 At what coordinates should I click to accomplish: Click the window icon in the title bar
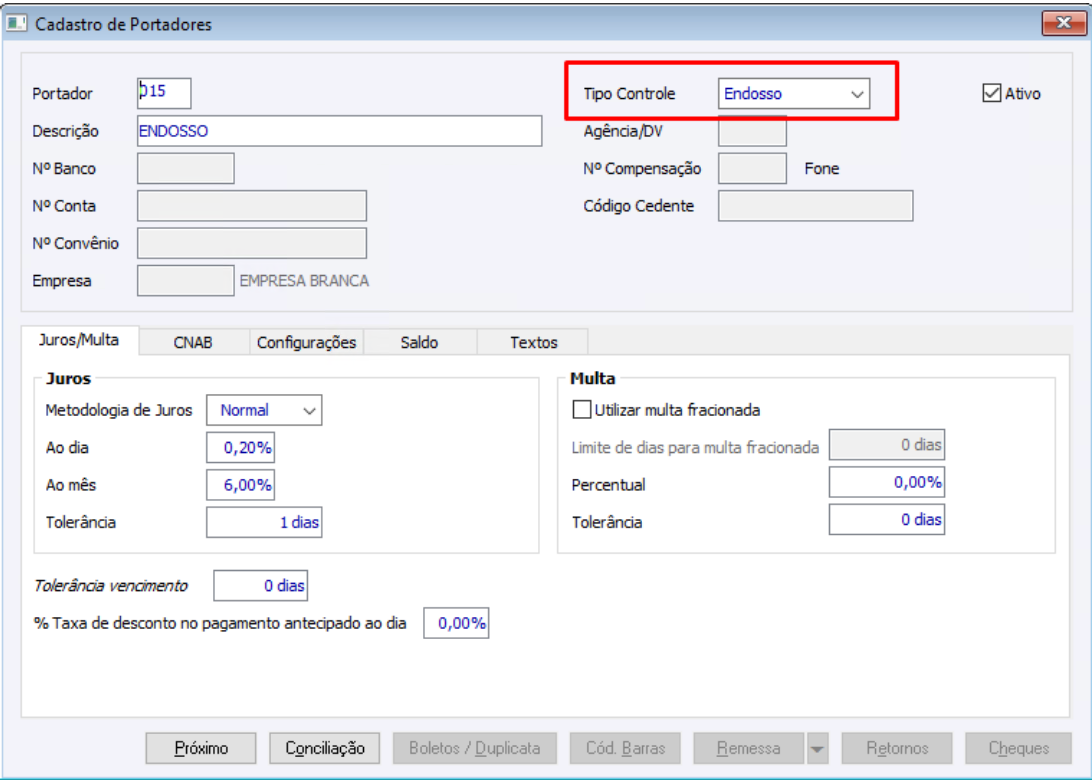click(x=15, y=24)
